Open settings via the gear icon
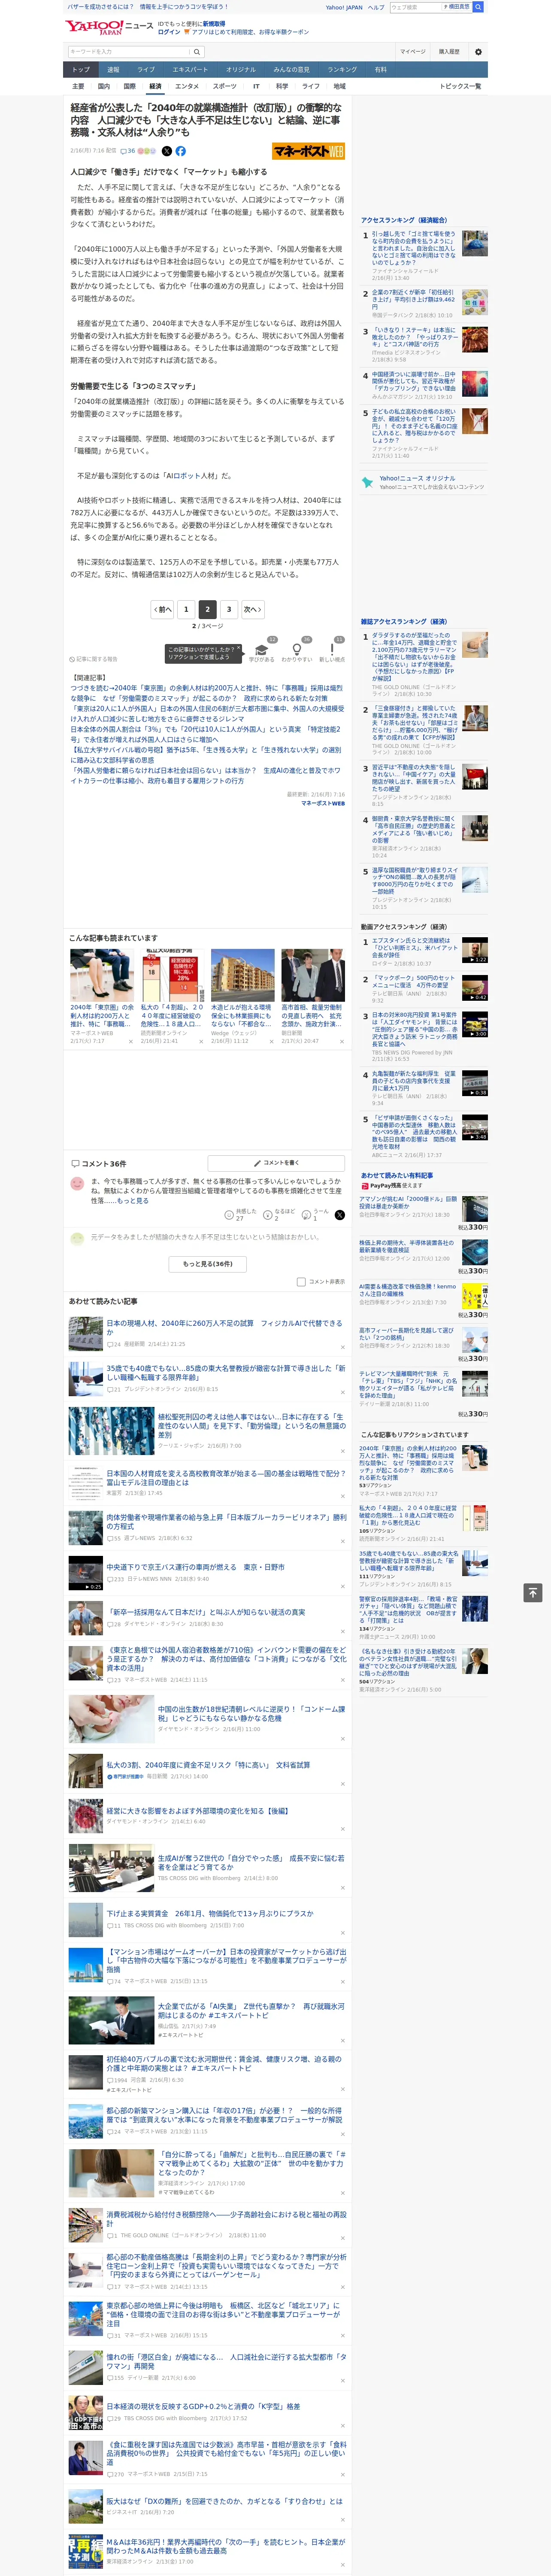Image resolution: width=551 pixels, height=2576 pixels. [x=478, y=51]
